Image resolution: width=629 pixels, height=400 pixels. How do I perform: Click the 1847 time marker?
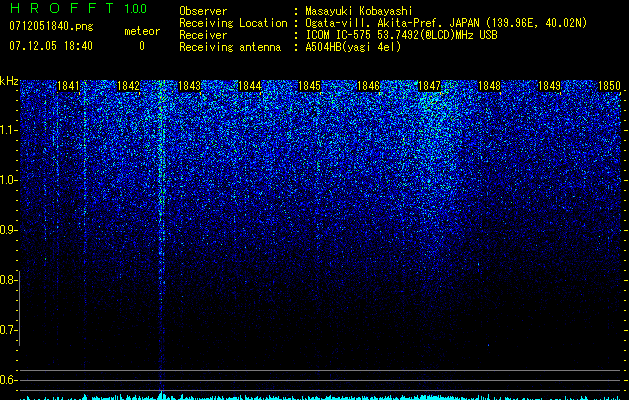(x=429, y=86)
